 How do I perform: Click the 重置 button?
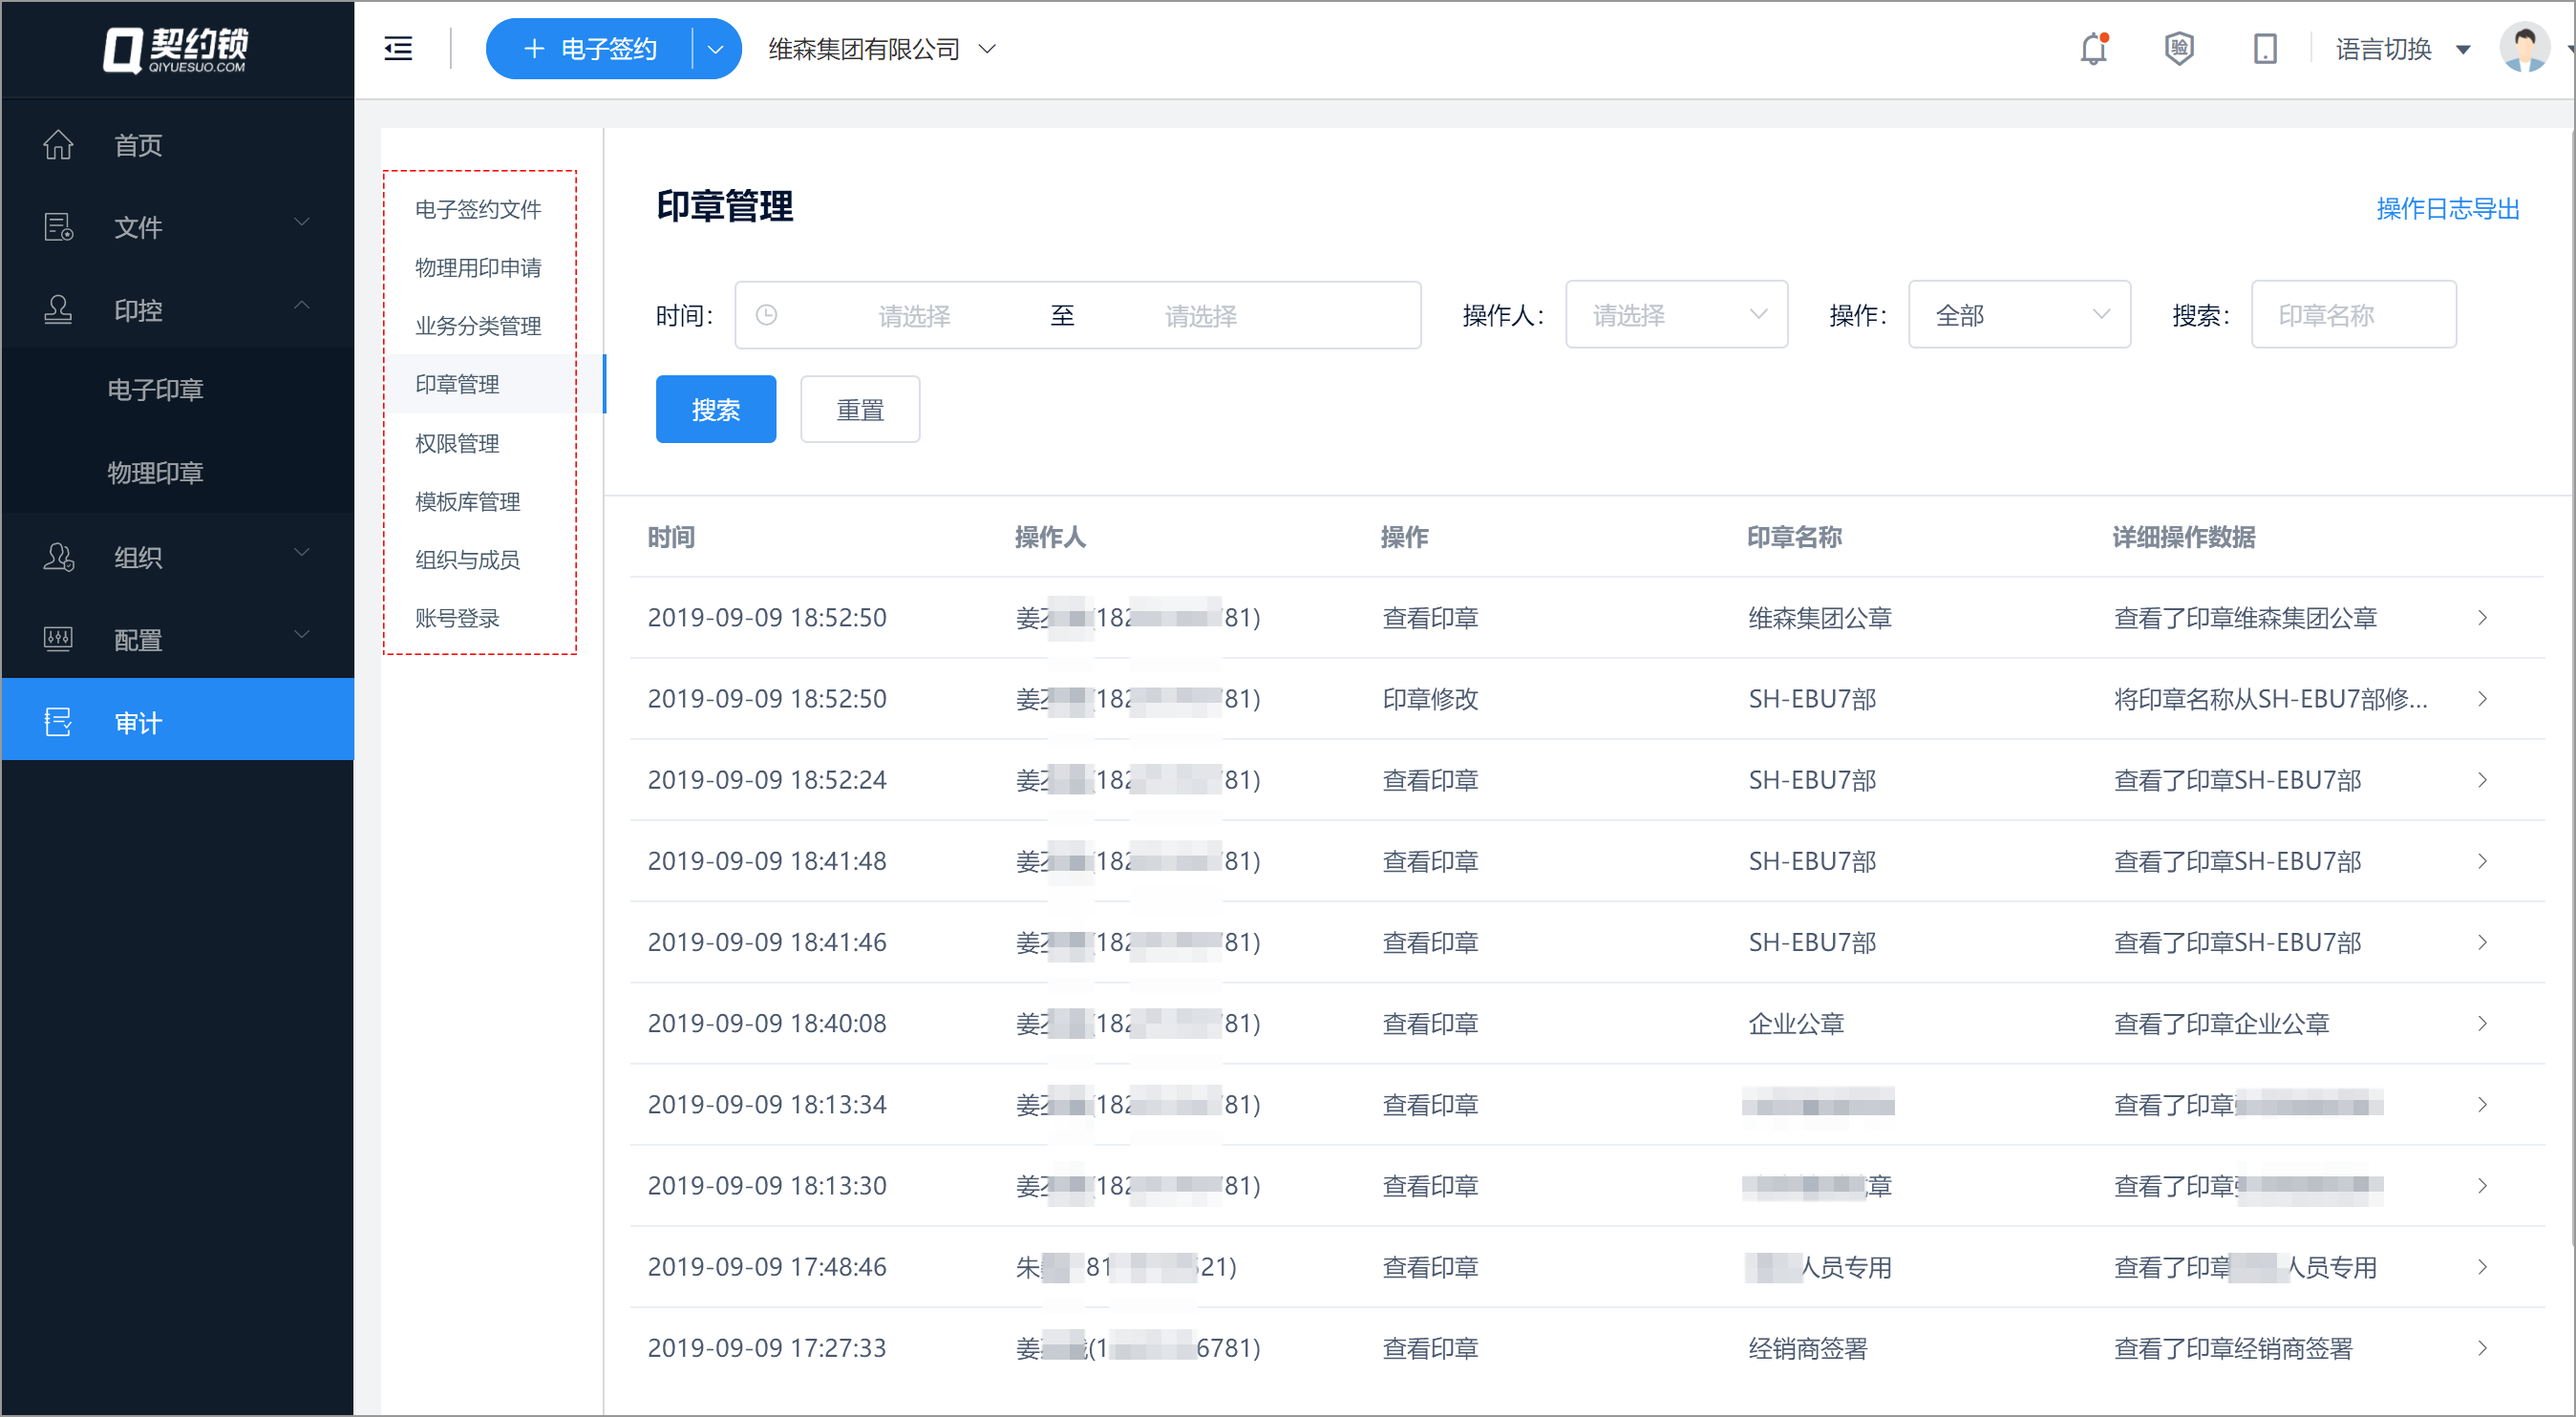(860, 410)
